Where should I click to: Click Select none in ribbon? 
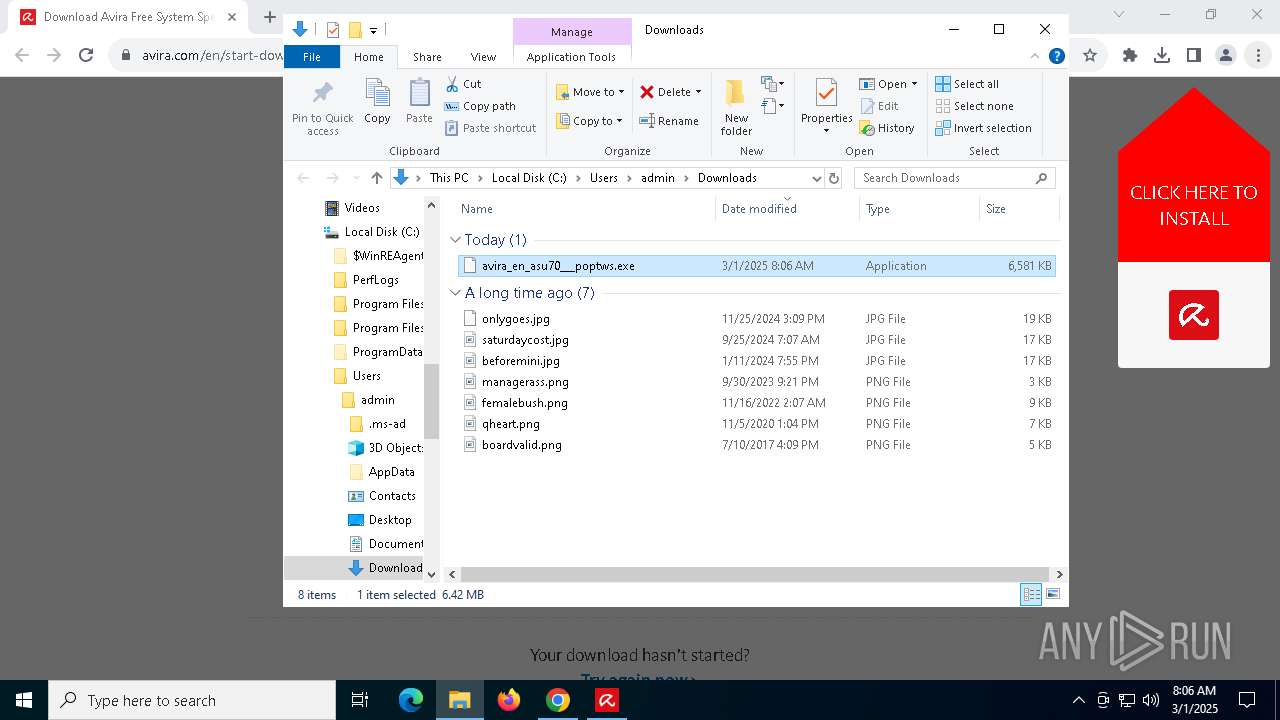click(974, 106)
